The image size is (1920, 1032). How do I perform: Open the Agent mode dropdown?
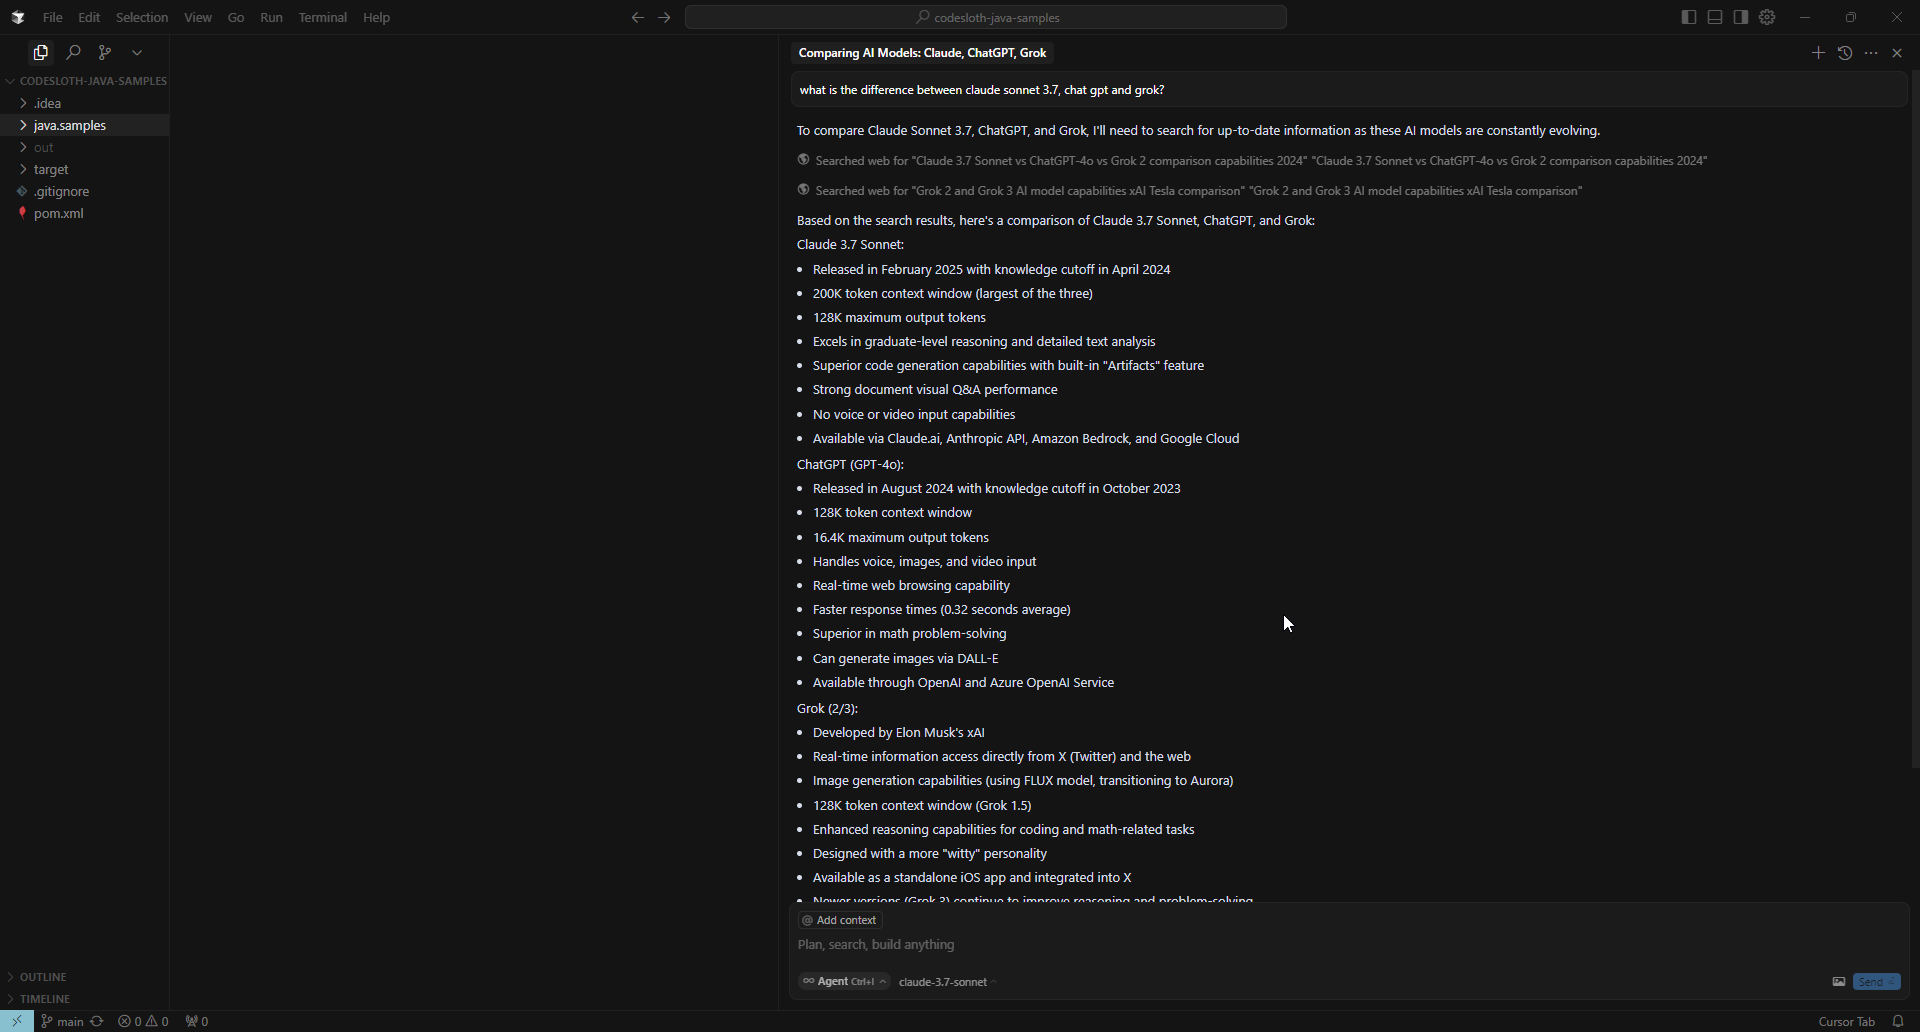845,982
